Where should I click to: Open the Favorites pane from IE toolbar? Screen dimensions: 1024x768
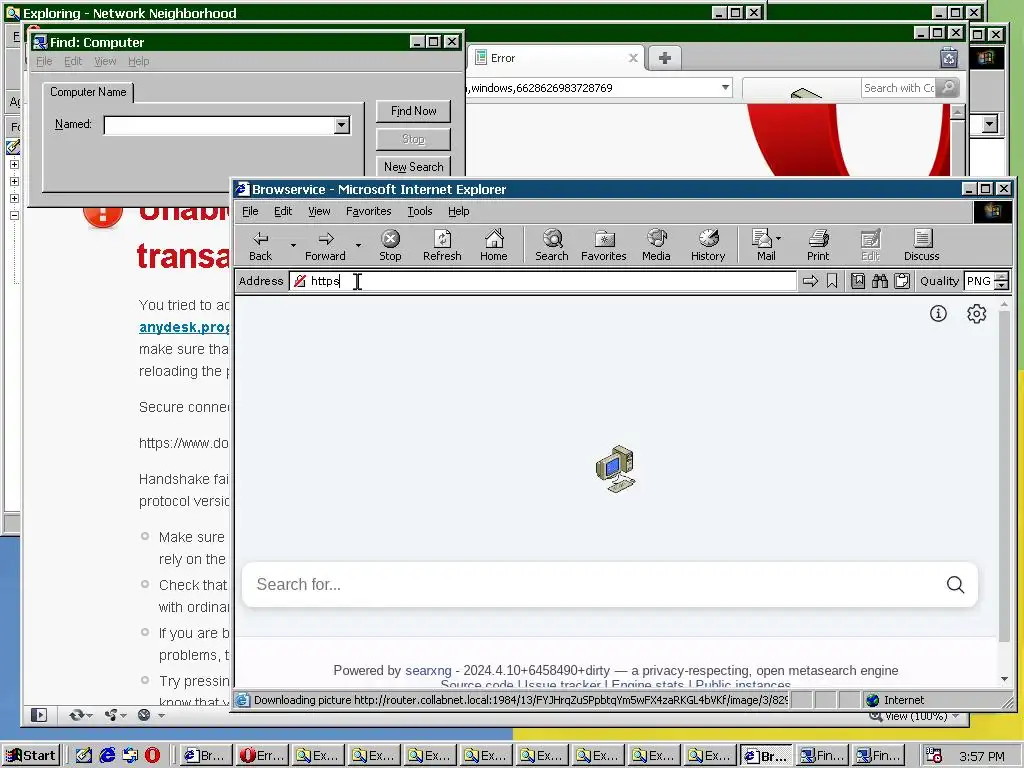click(x=603, y=245)
